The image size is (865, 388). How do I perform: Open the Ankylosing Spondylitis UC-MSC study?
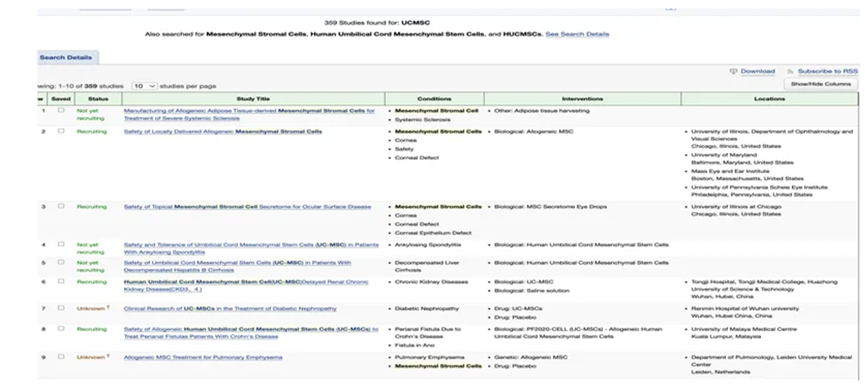251,248
